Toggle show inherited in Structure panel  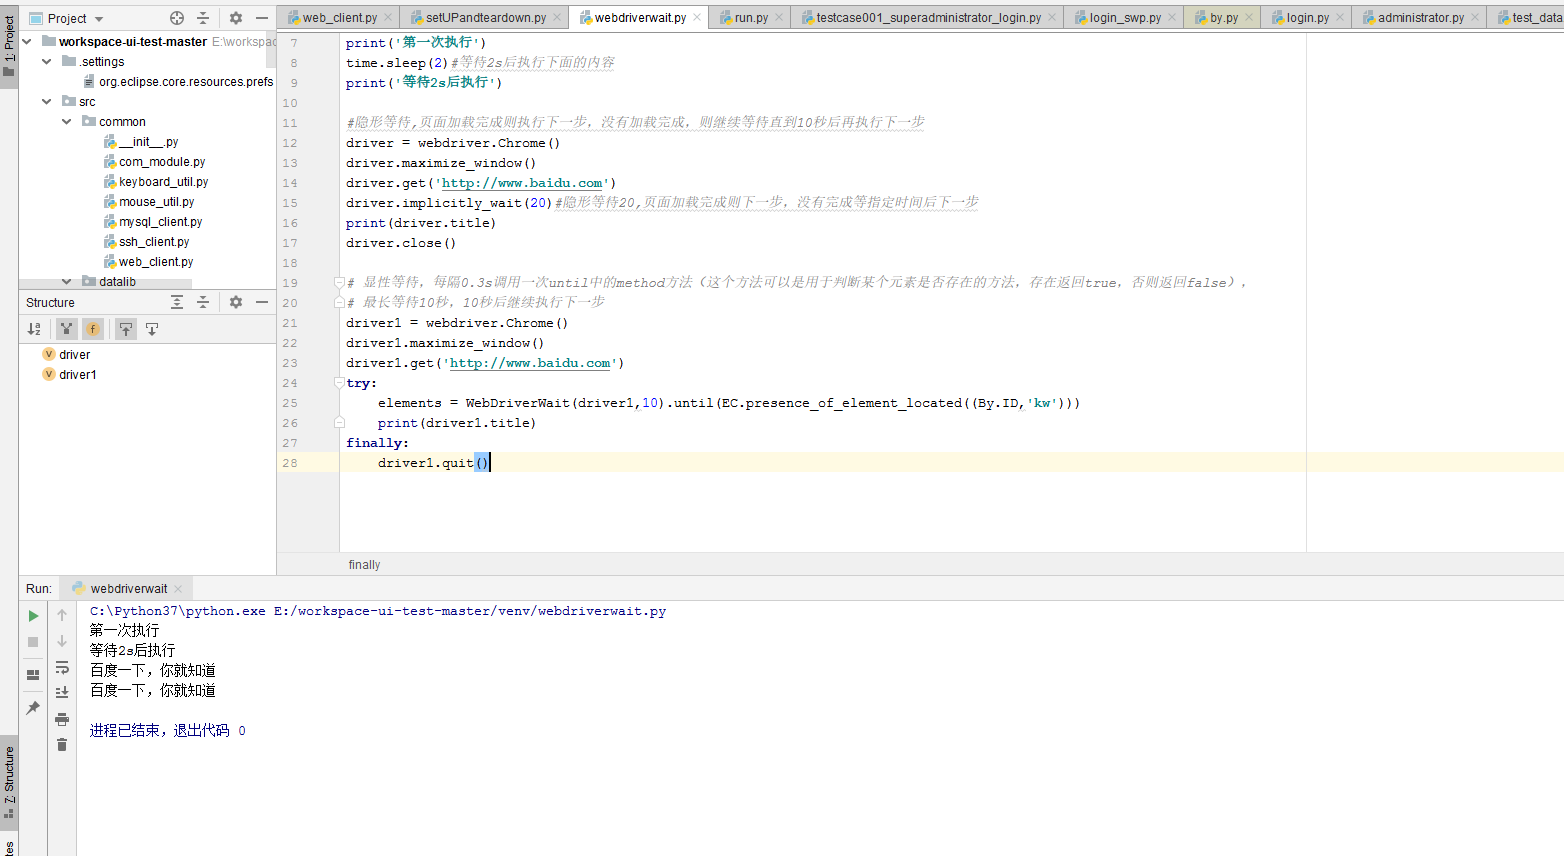66,329
